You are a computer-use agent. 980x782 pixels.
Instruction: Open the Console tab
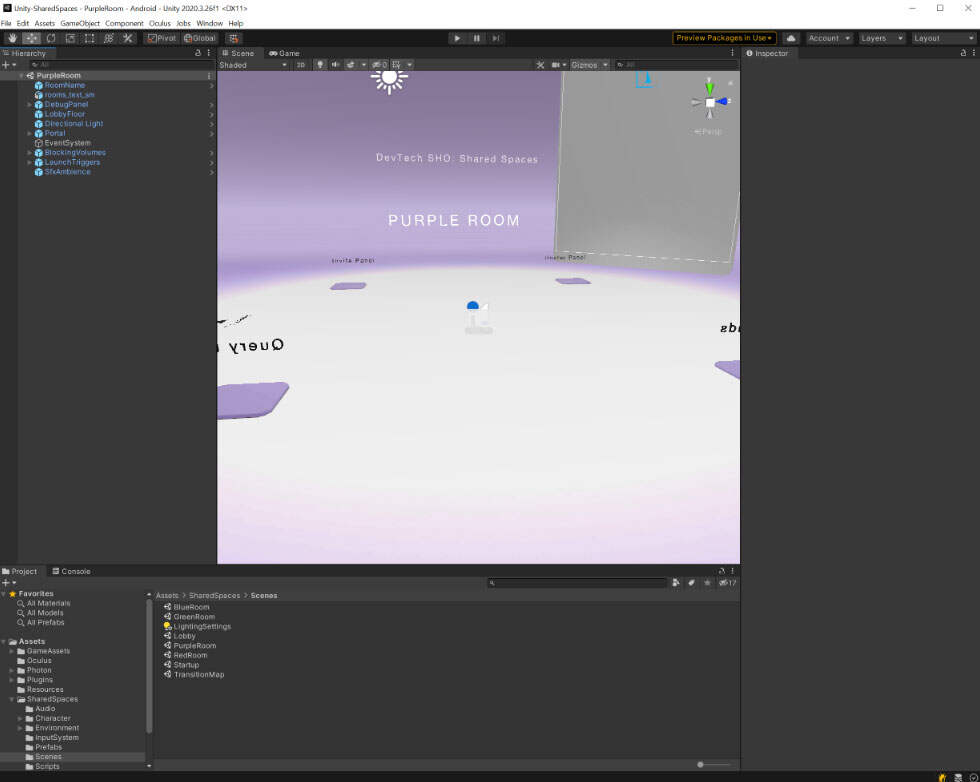click(x=71, y=571)
